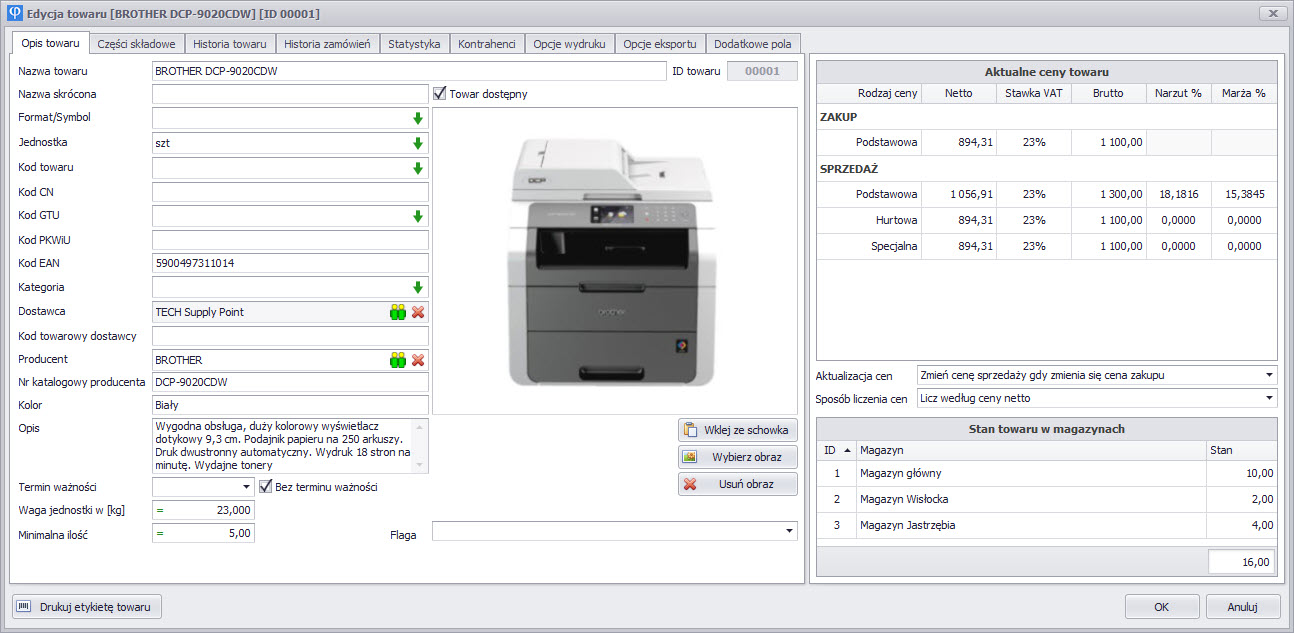The width and height of the screenshot is (1294, 633).
Task: Remove Producent using the red X icon
Action: 418,360
